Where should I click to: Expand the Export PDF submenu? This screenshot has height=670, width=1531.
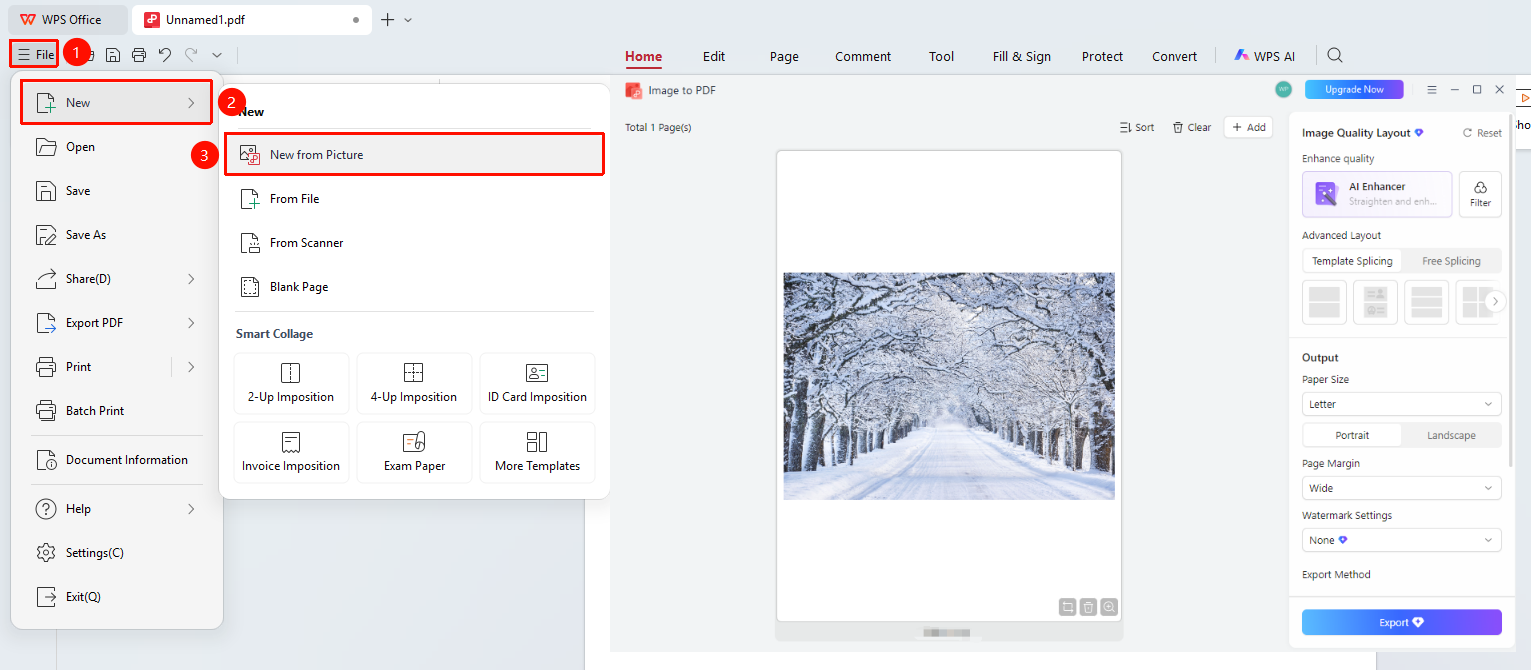191,323
